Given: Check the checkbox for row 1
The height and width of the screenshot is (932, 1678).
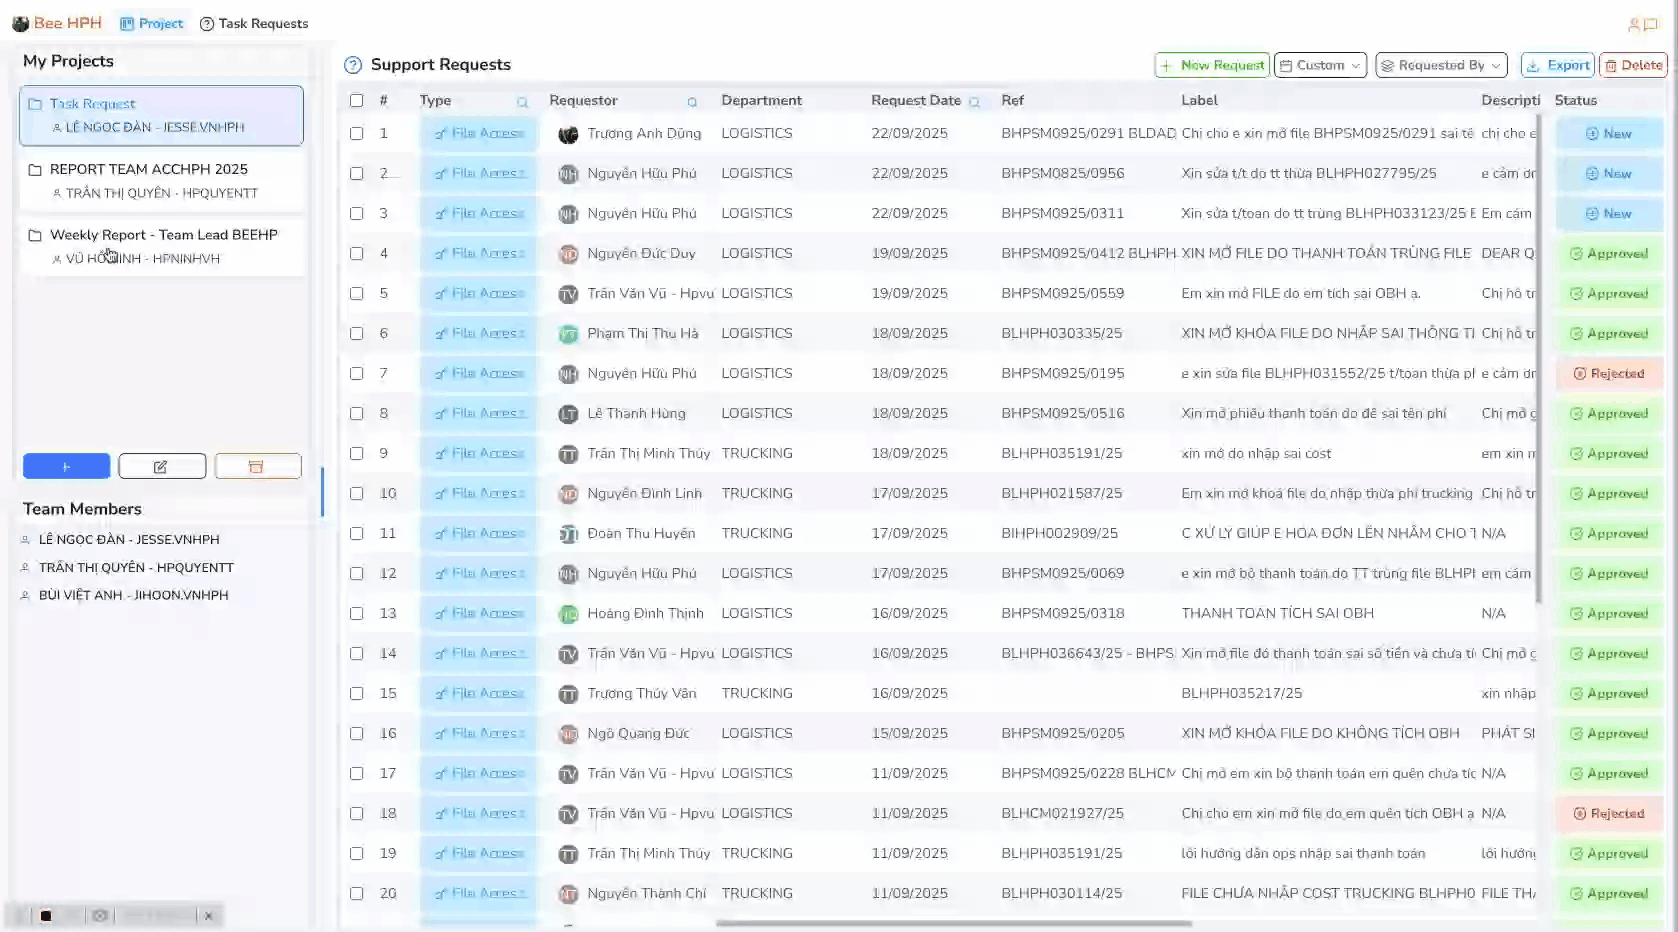Looking at the screenshot, I should tap(356, 133).
